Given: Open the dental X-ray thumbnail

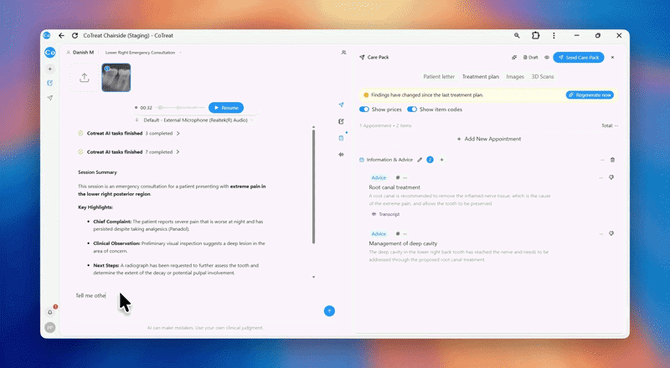Looking at the screenshot, I should (116, 77).
